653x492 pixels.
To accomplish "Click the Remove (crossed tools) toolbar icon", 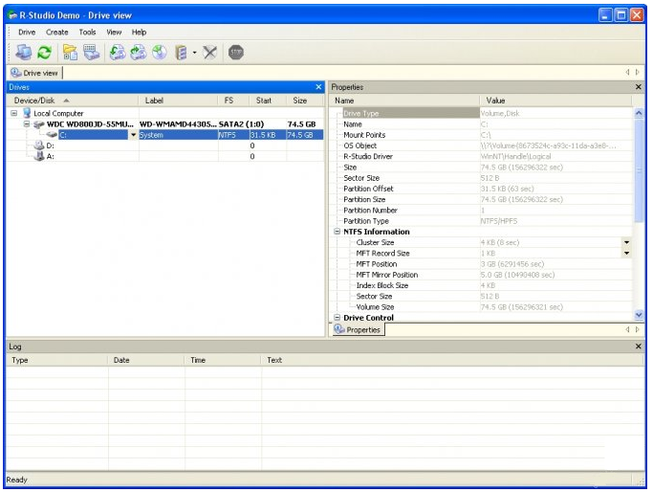I will (210, 52).
